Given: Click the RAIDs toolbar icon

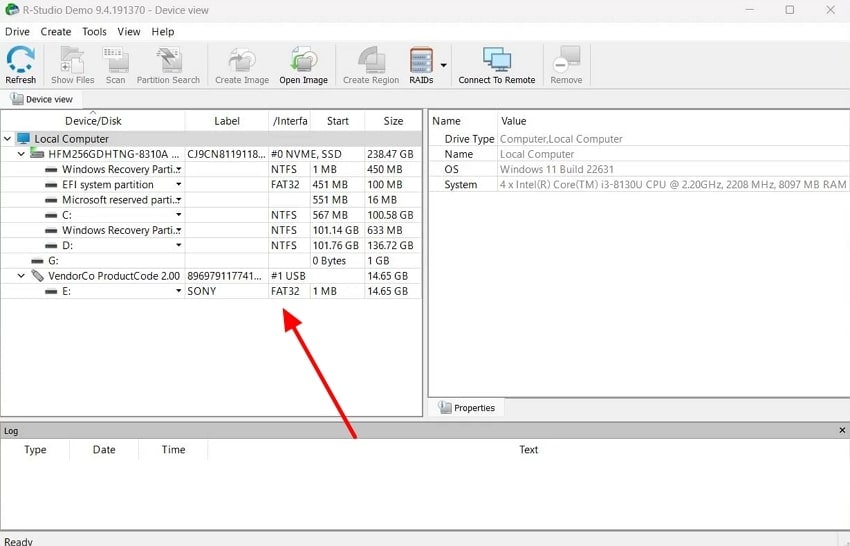Looking at the screenshot, I should pos(421,59).
